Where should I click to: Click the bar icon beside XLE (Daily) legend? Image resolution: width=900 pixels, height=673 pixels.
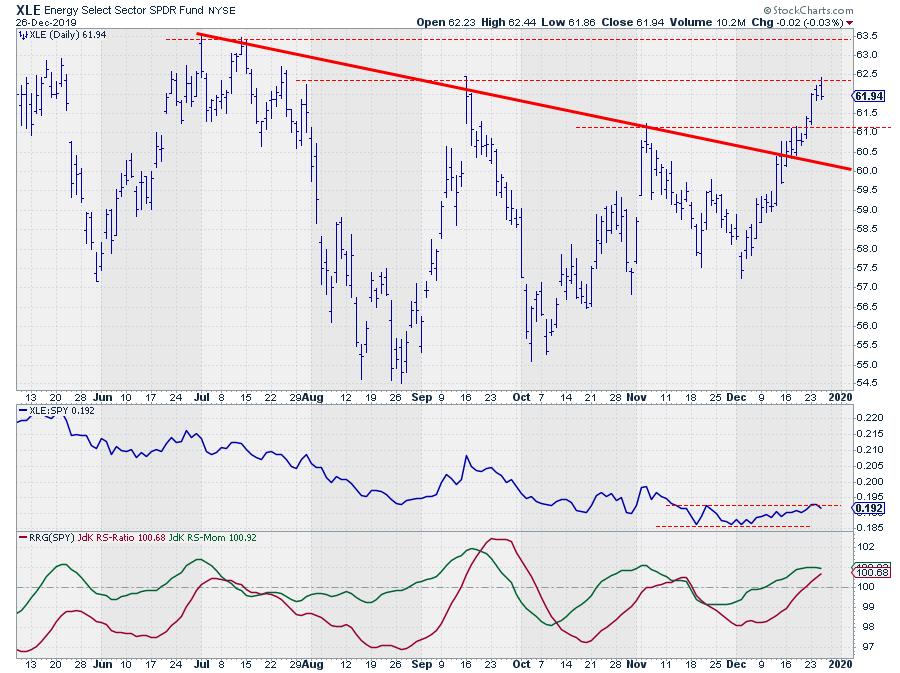click(x=23, y=35)
